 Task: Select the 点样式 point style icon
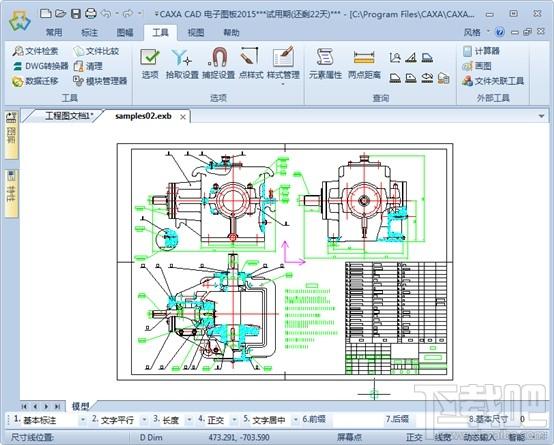[251, 63]
